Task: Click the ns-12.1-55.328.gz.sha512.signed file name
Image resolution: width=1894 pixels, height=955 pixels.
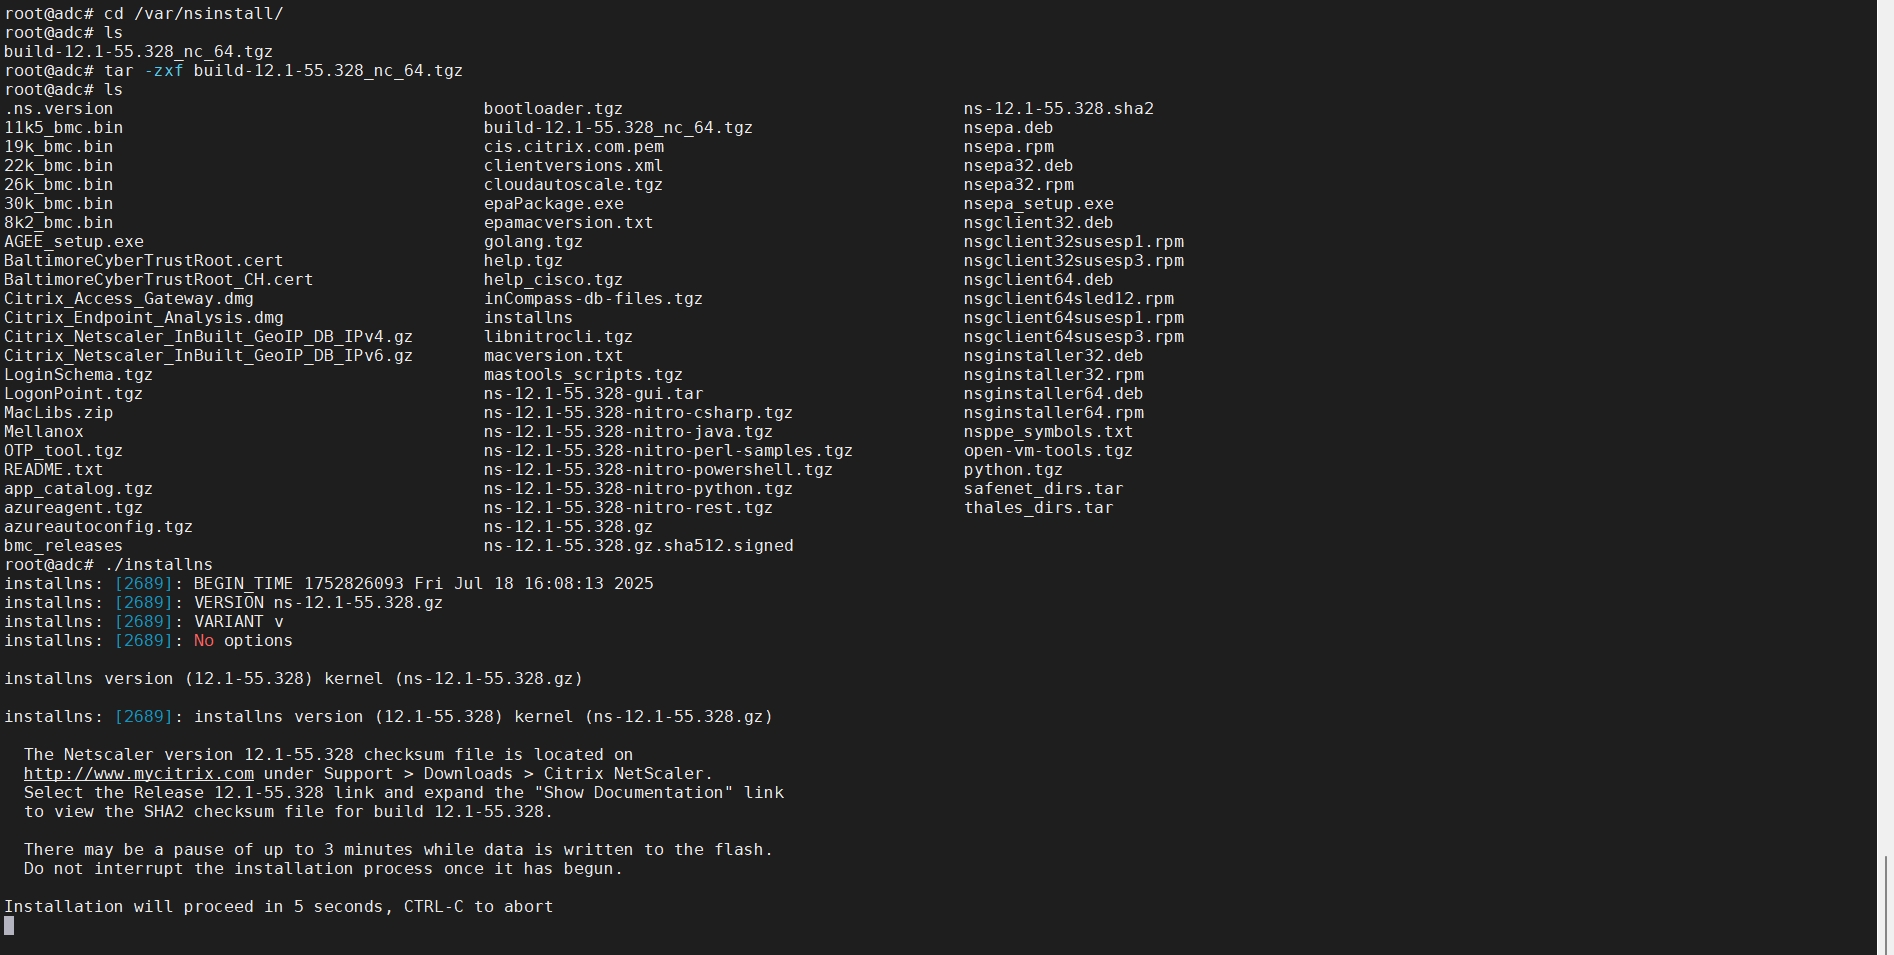Action: [x=638, y=546]
